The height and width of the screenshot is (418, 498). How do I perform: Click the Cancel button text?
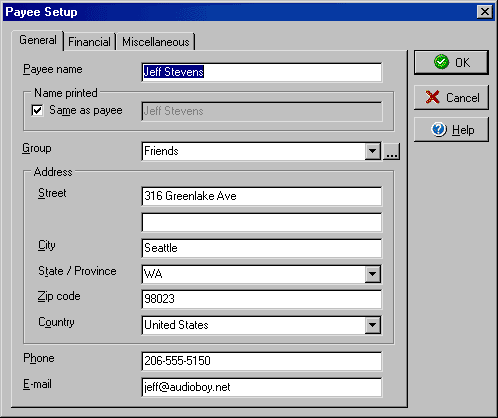pyautogui.click(x=463, y=98)
